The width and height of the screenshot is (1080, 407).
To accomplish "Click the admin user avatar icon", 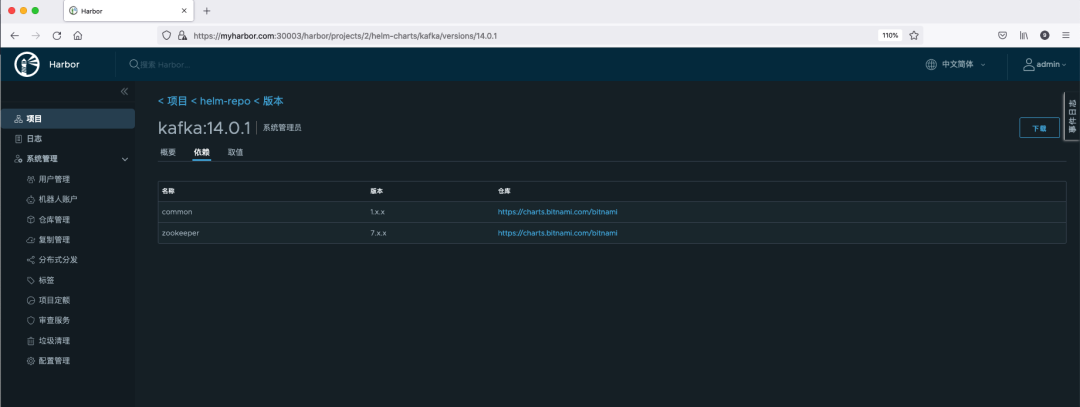I will tap(1028, 64).
